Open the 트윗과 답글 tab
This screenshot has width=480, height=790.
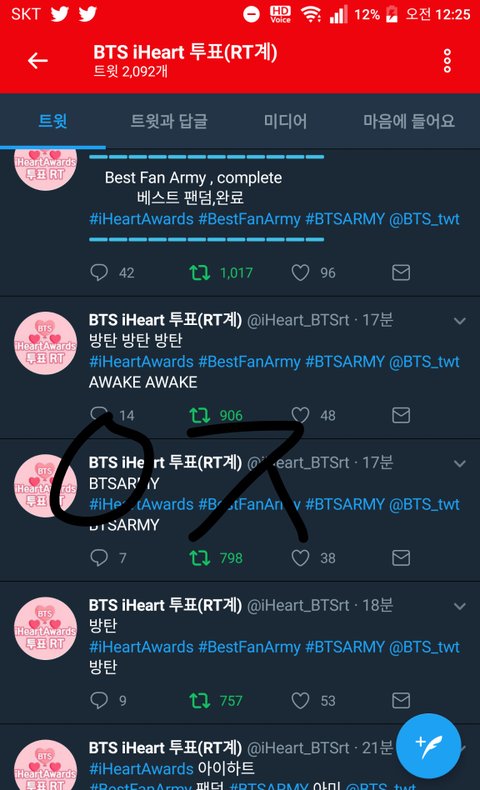click(169, 121)
